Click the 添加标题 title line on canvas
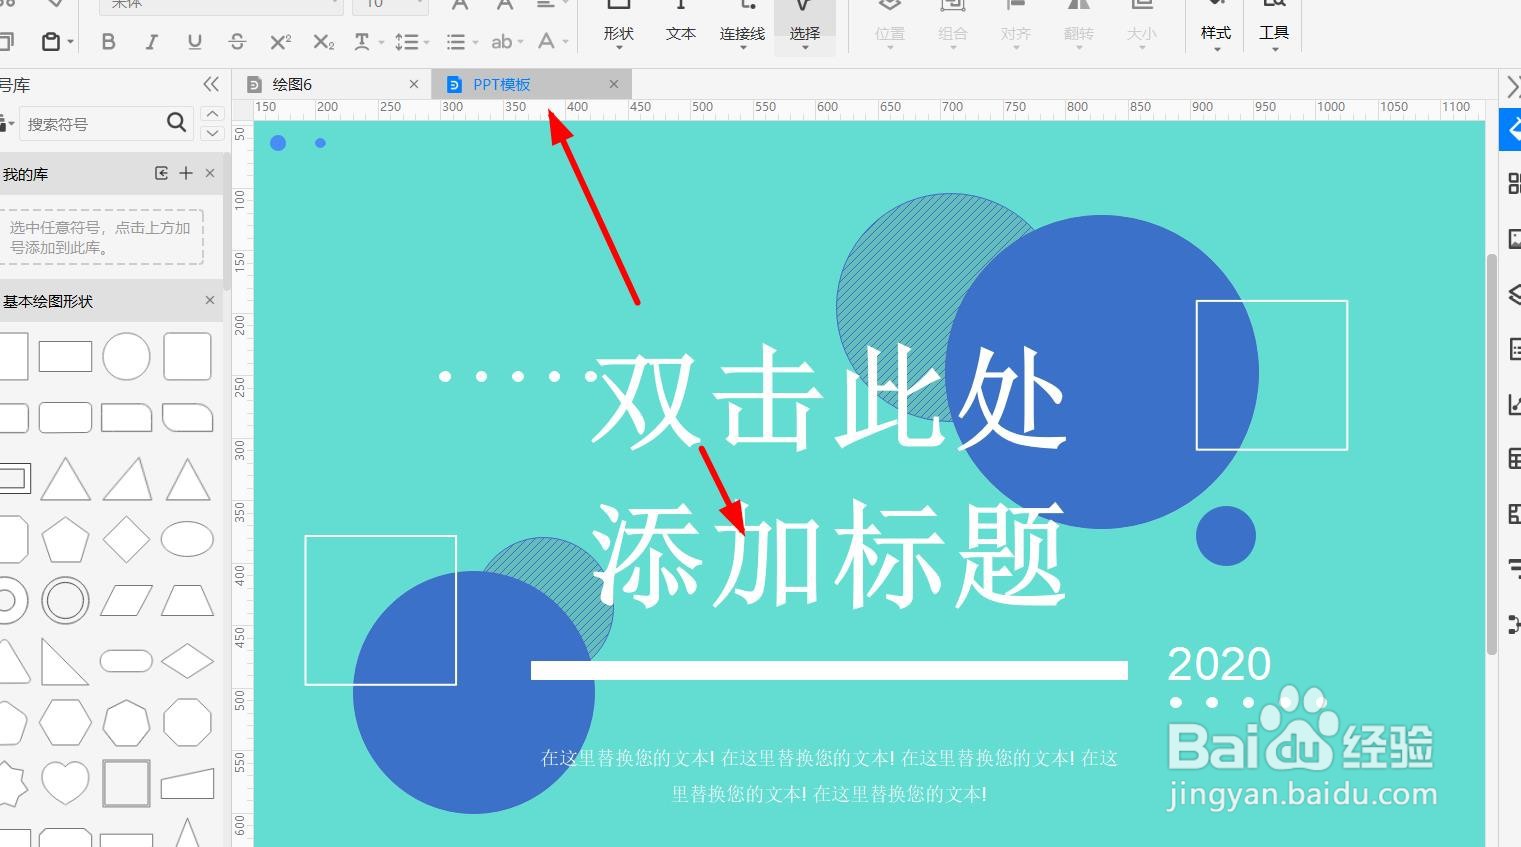 tap(829, 555)
